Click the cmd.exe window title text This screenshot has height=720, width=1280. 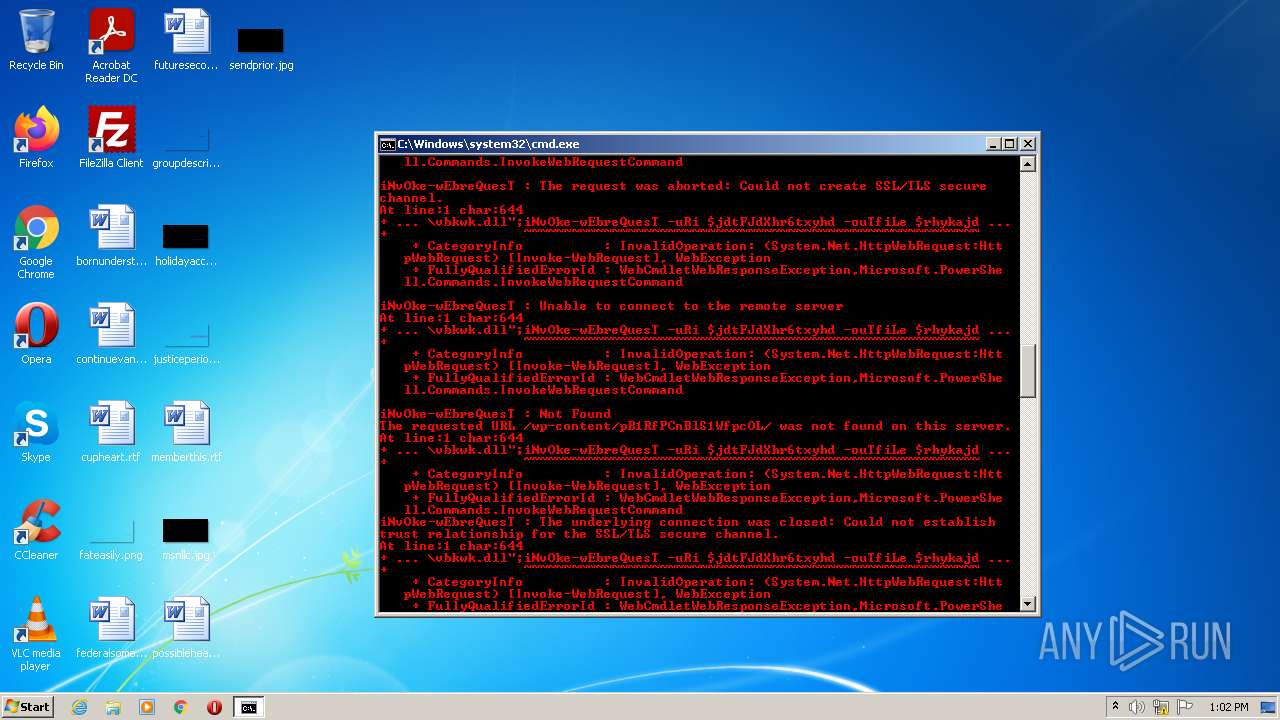pos(488,144)
